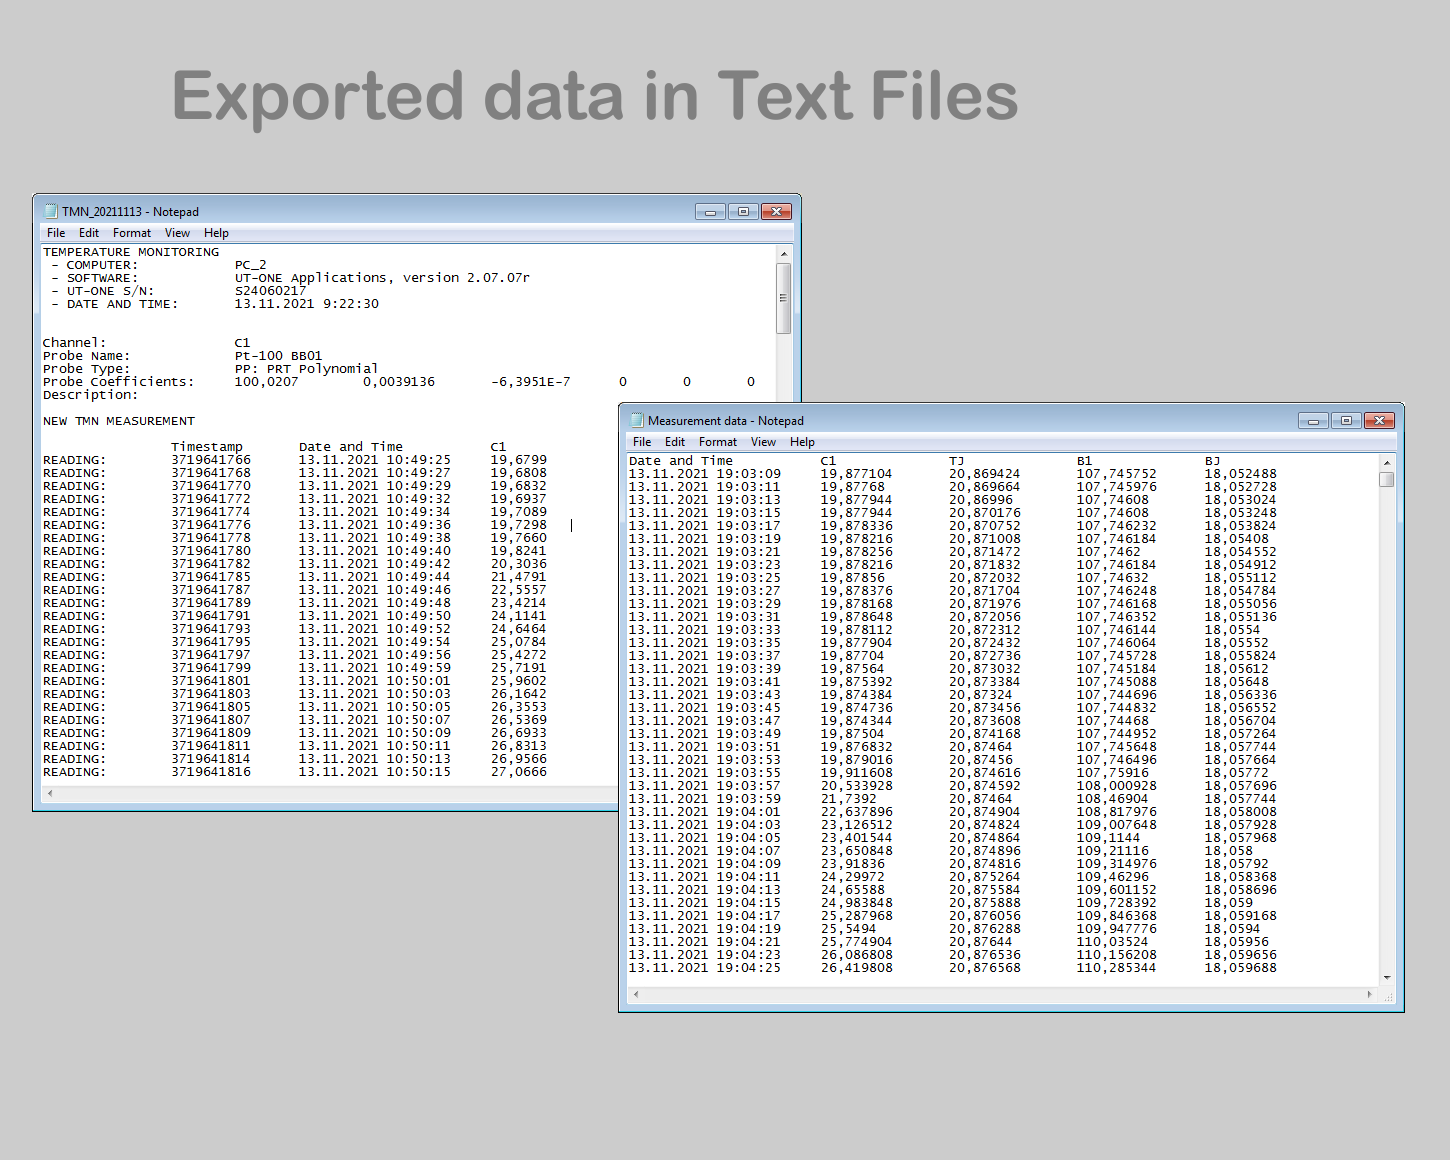Click the scroll-up arrow in TMN_20211113 window

[785, 253]
